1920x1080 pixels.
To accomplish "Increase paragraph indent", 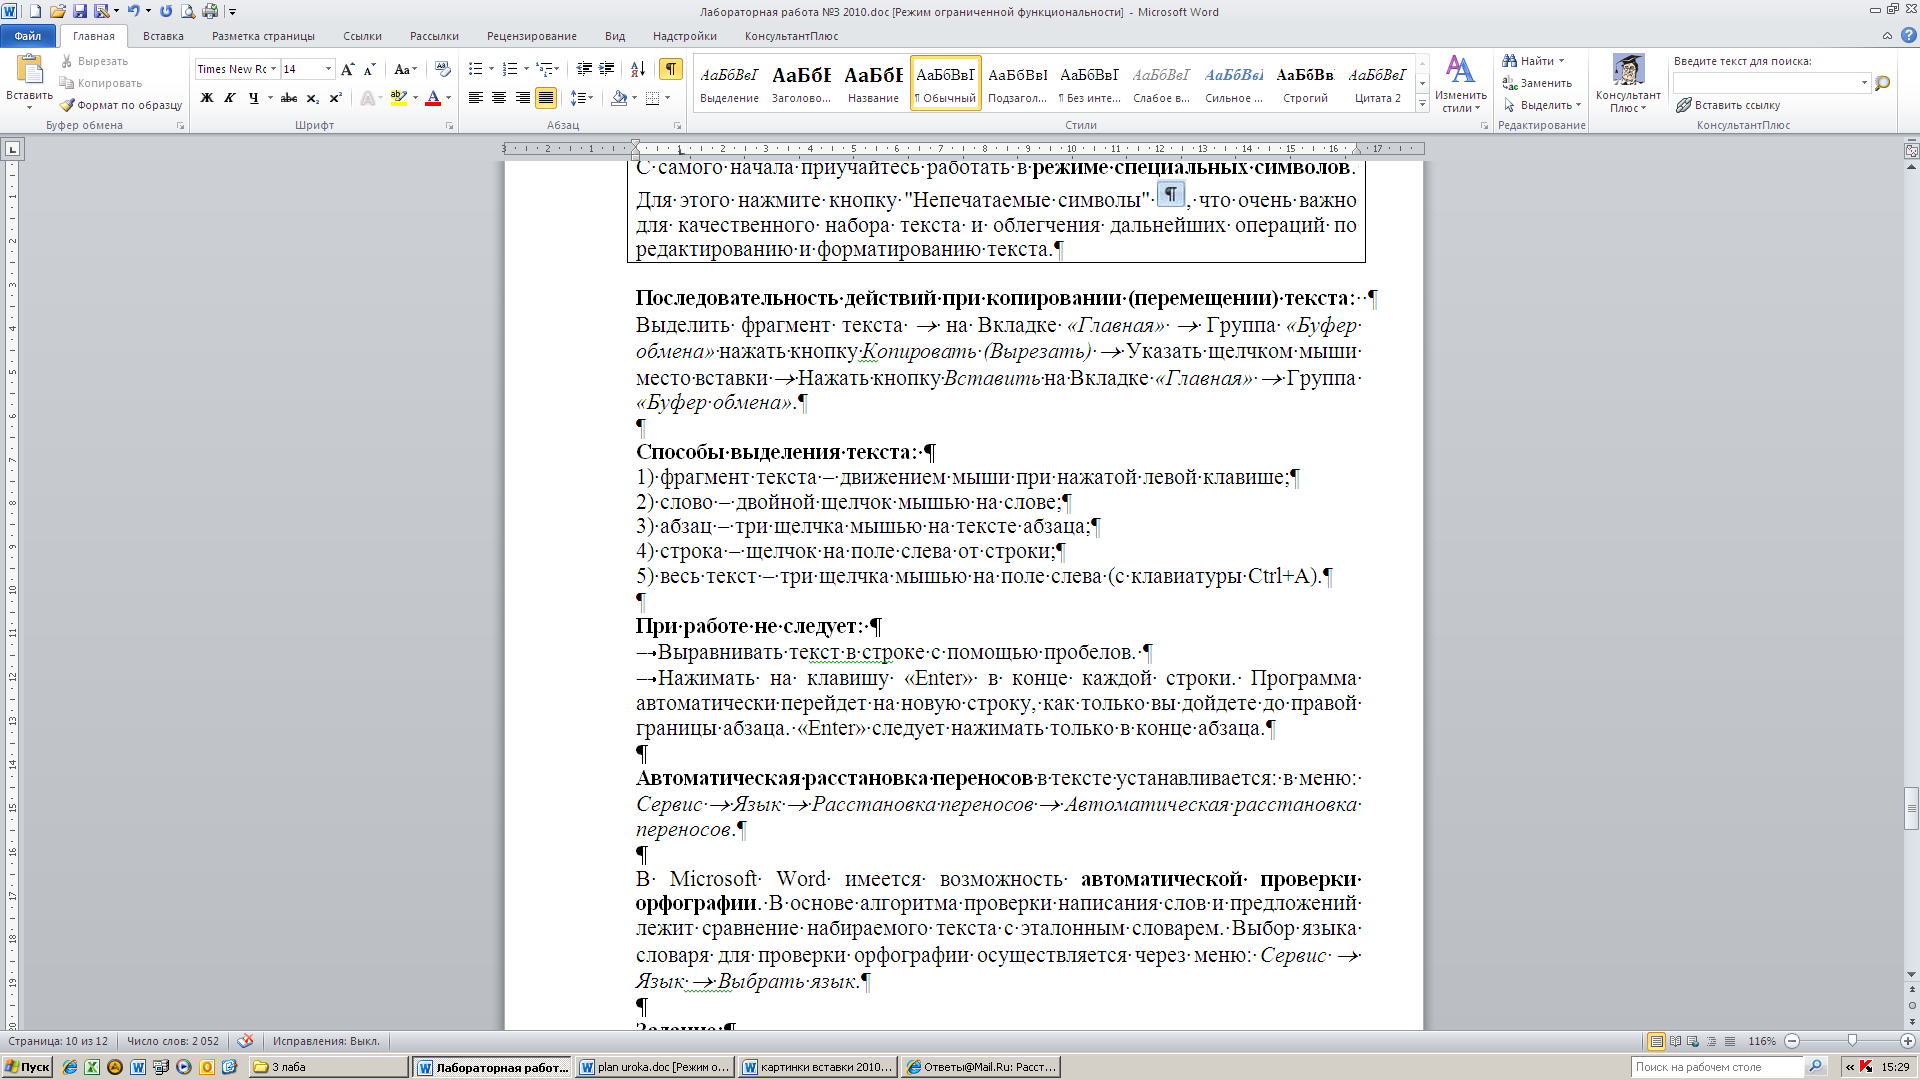I will [x=607, y=69].
